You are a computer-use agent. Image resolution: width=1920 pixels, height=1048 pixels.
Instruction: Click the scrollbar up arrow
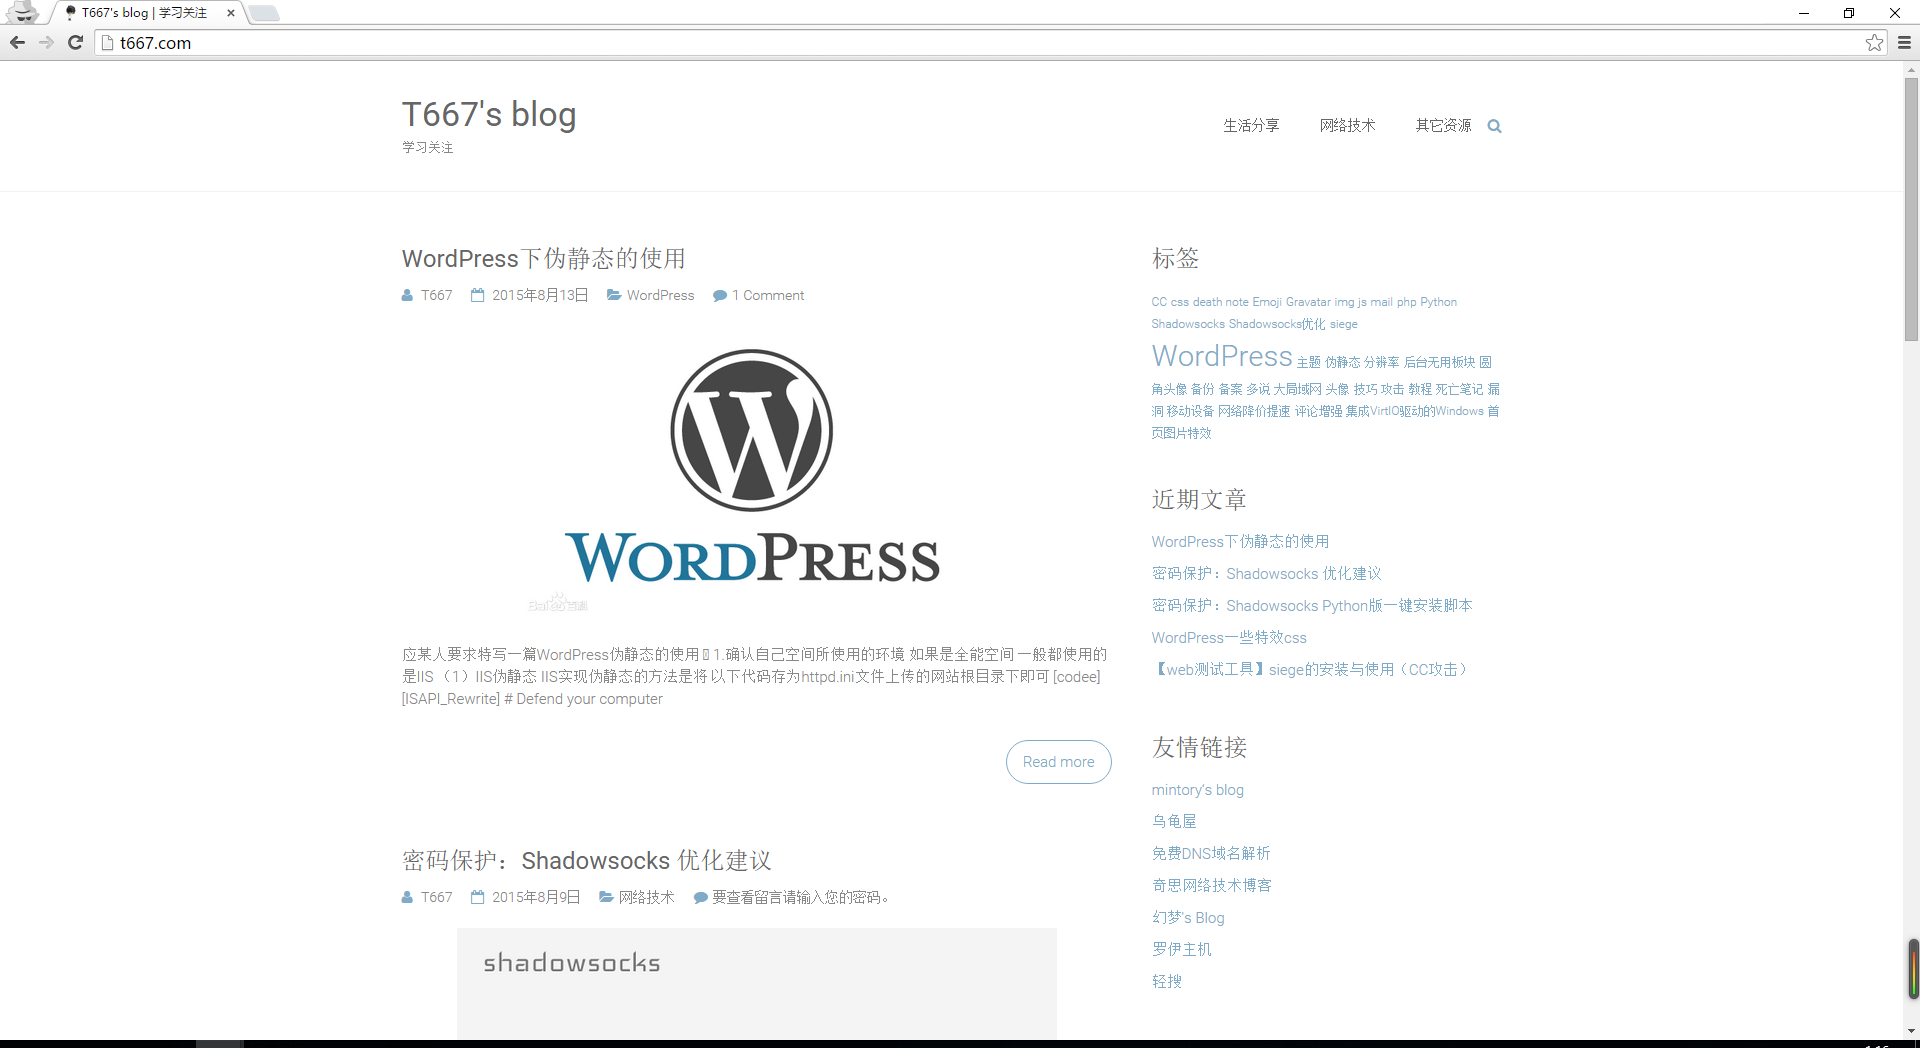(1911, 70)
